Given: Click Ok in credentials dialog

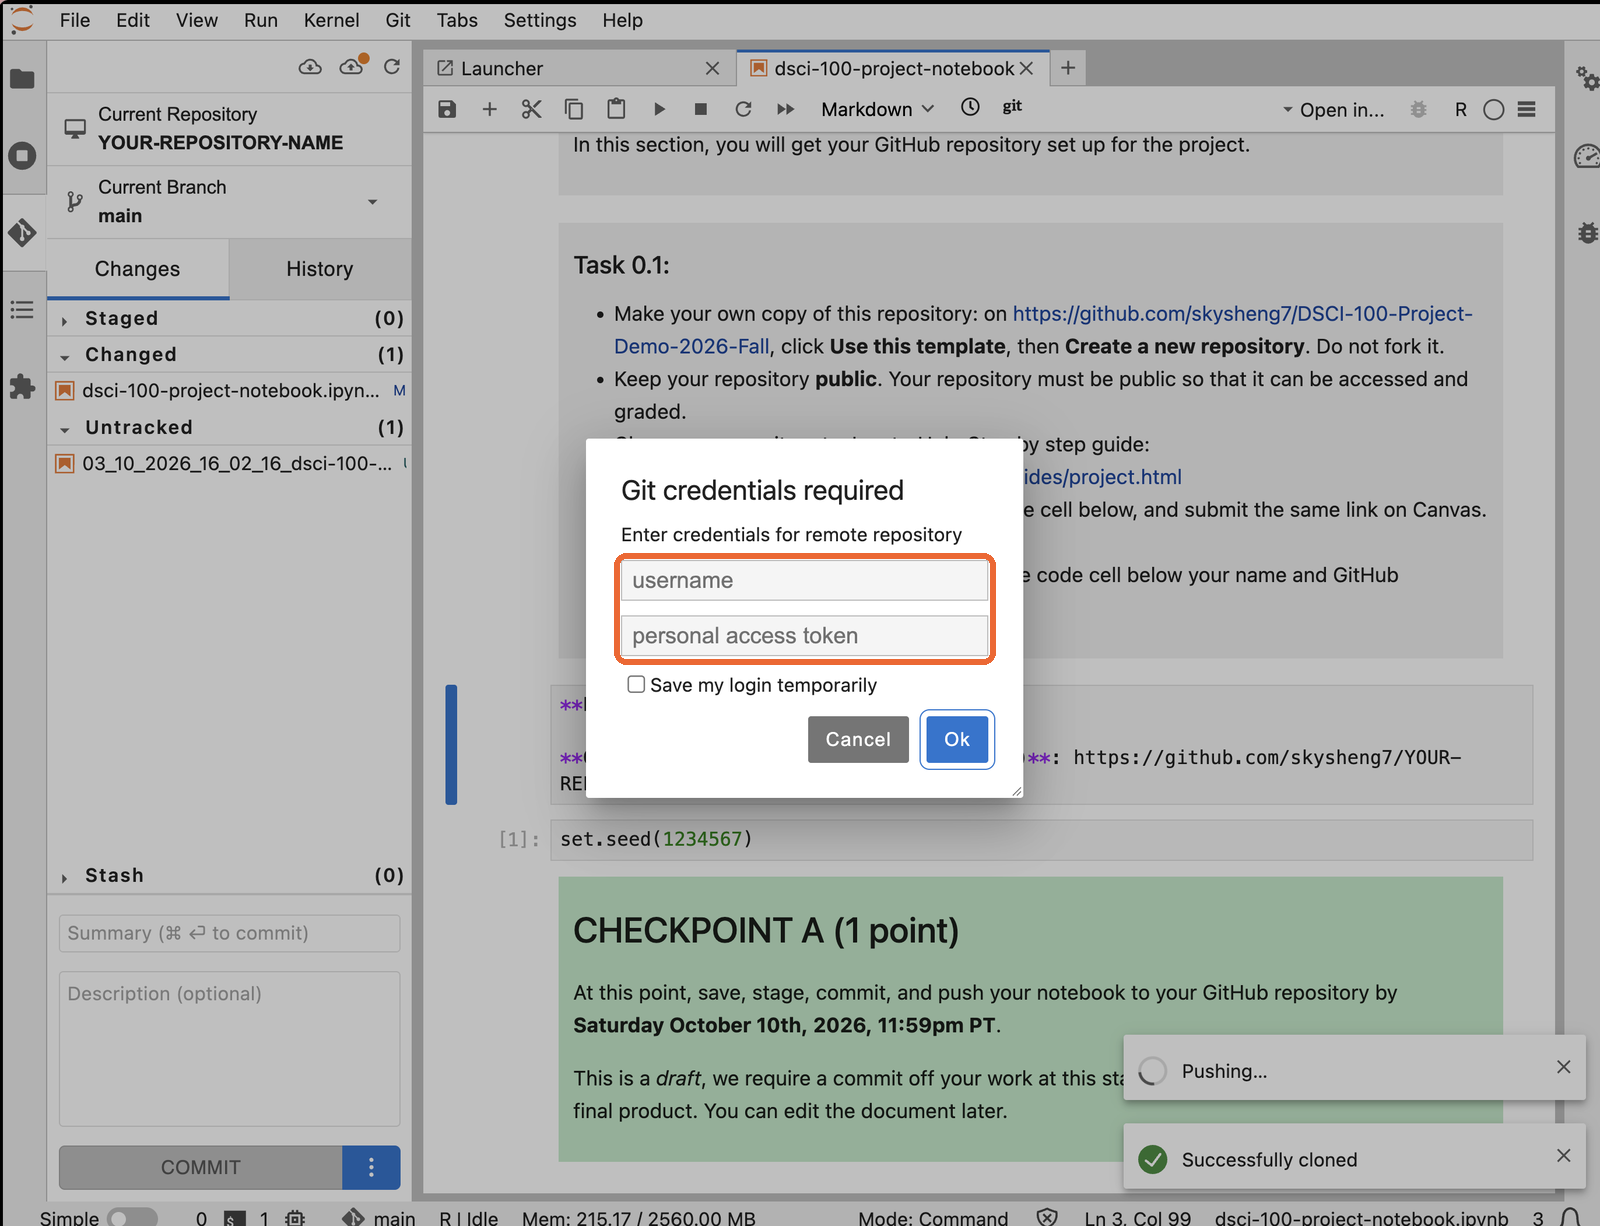Looking at the screenshot, I should (x=957, y=739).
